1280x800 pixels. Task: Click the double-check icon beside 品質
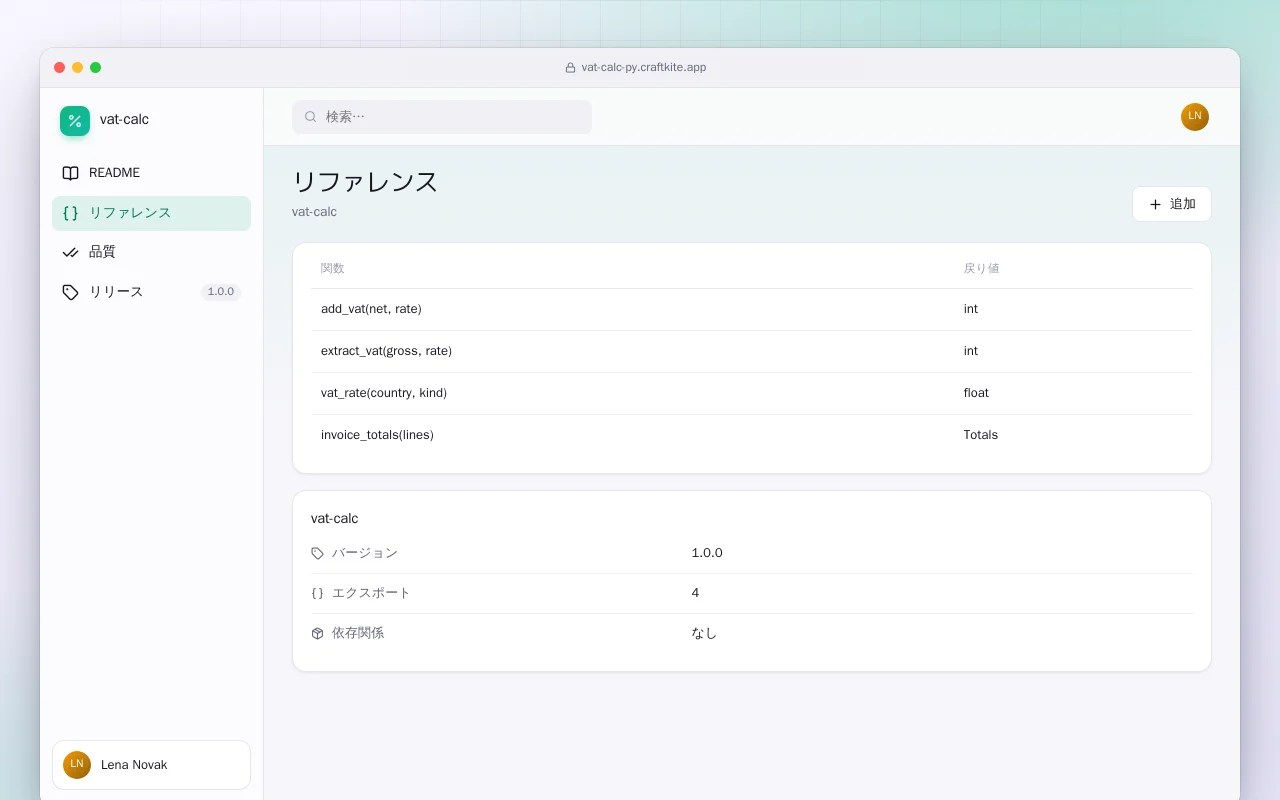[x=70, y=252]
